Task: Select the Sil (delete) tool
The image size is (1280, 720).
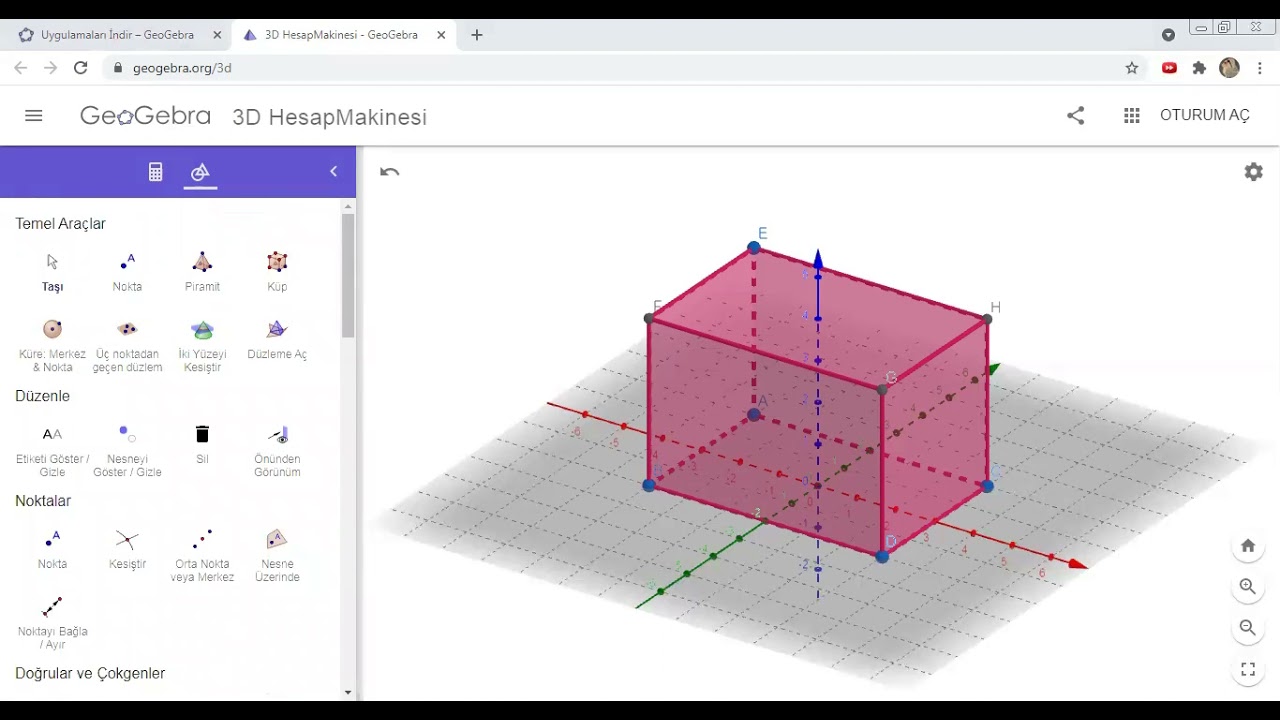Action: pos(202,445)
